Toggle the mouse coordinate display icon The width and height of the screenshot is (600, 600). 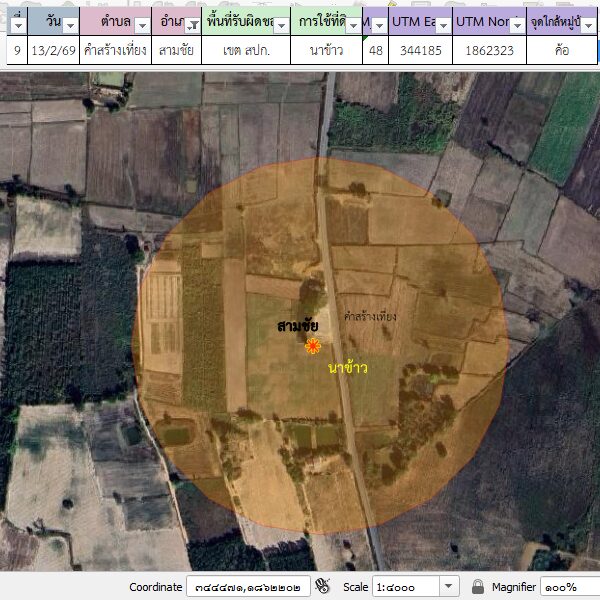(x=322, y=587)
